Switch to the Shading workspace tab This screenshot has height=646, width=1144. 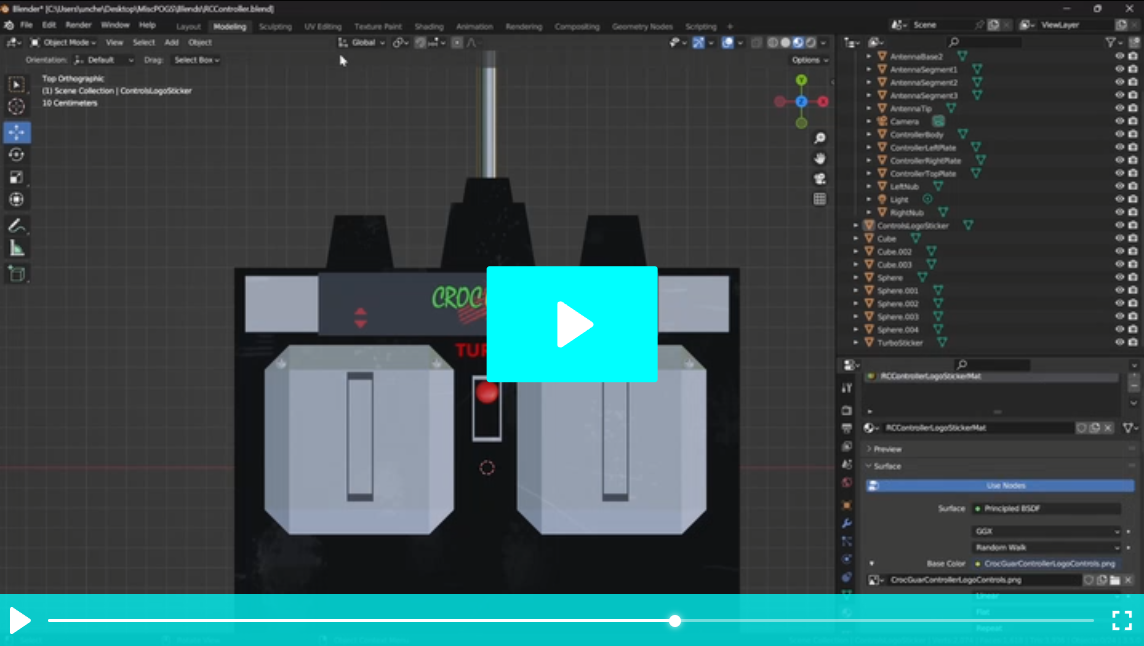pos(428,27)
